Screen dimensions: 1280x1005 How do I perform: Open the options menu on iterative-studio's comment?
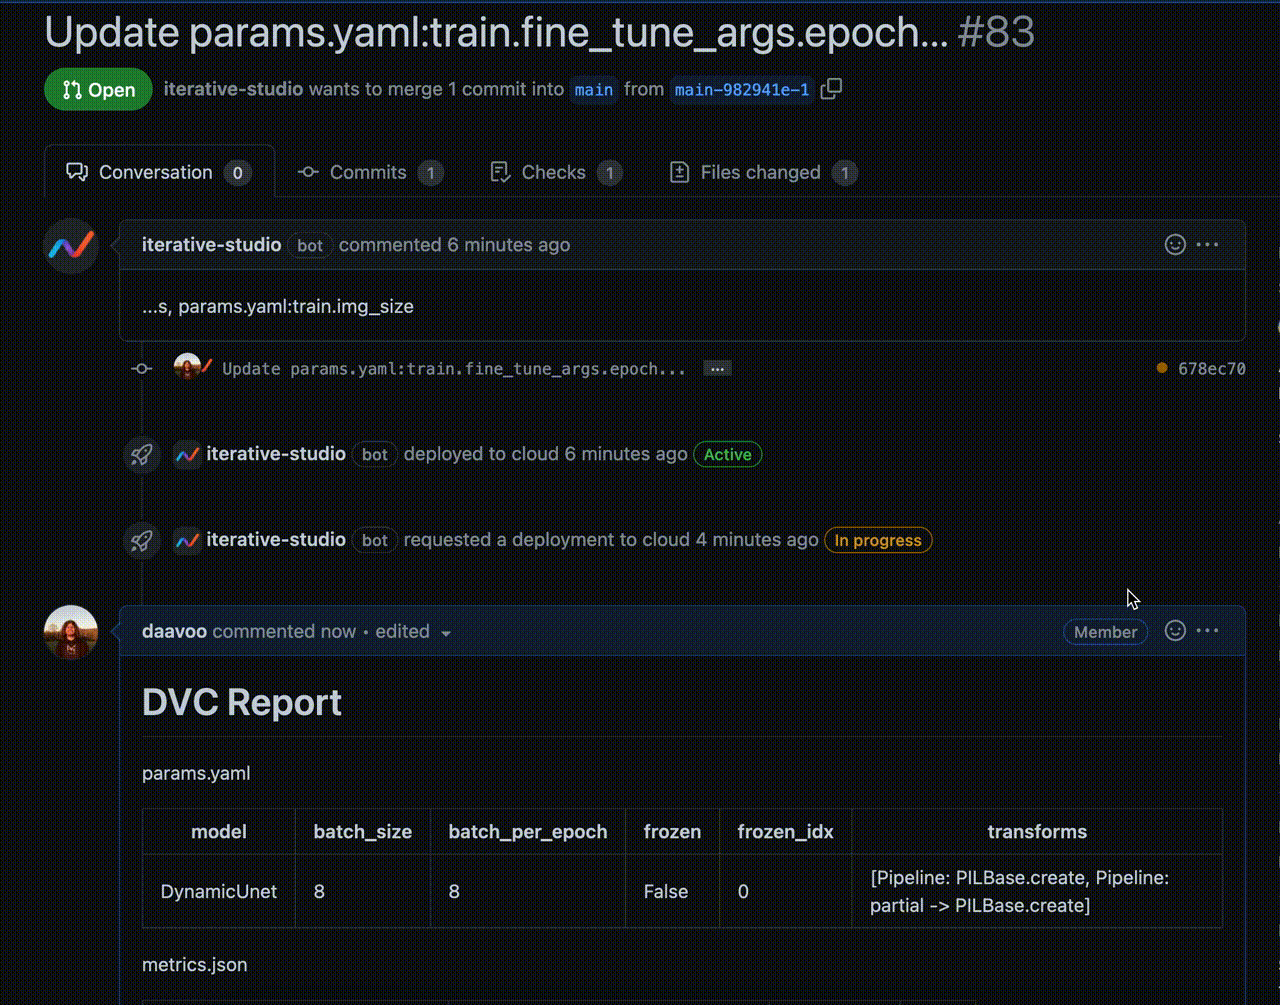[x=1207, y=244]
